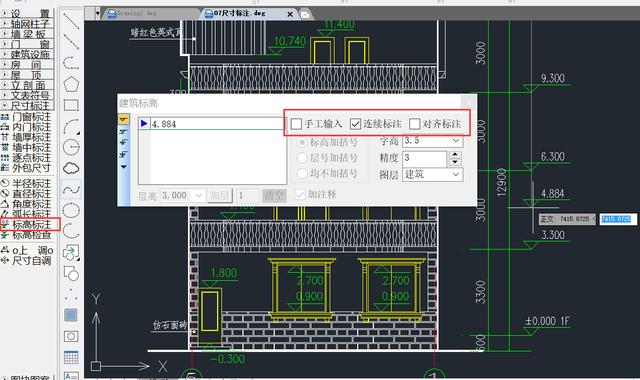The width and height of the screenshot is (640, 380).
Task: Enable the 对齐标注 checkbox
Action: [414, 124]
